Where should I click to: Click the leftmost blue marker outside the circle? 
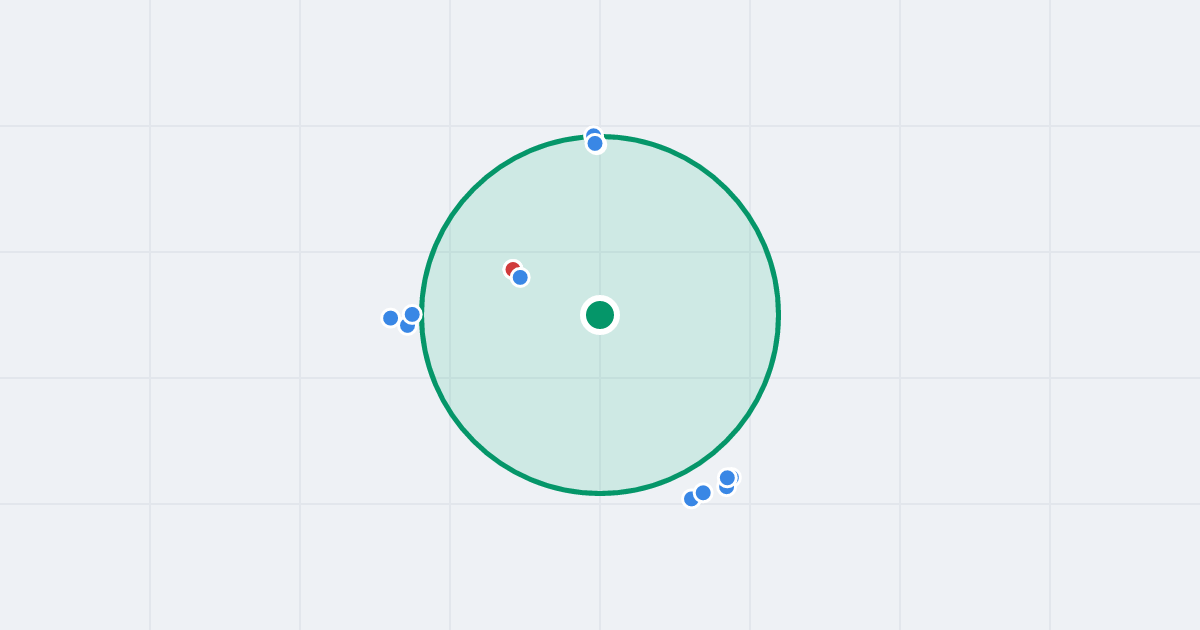(391, 318)
